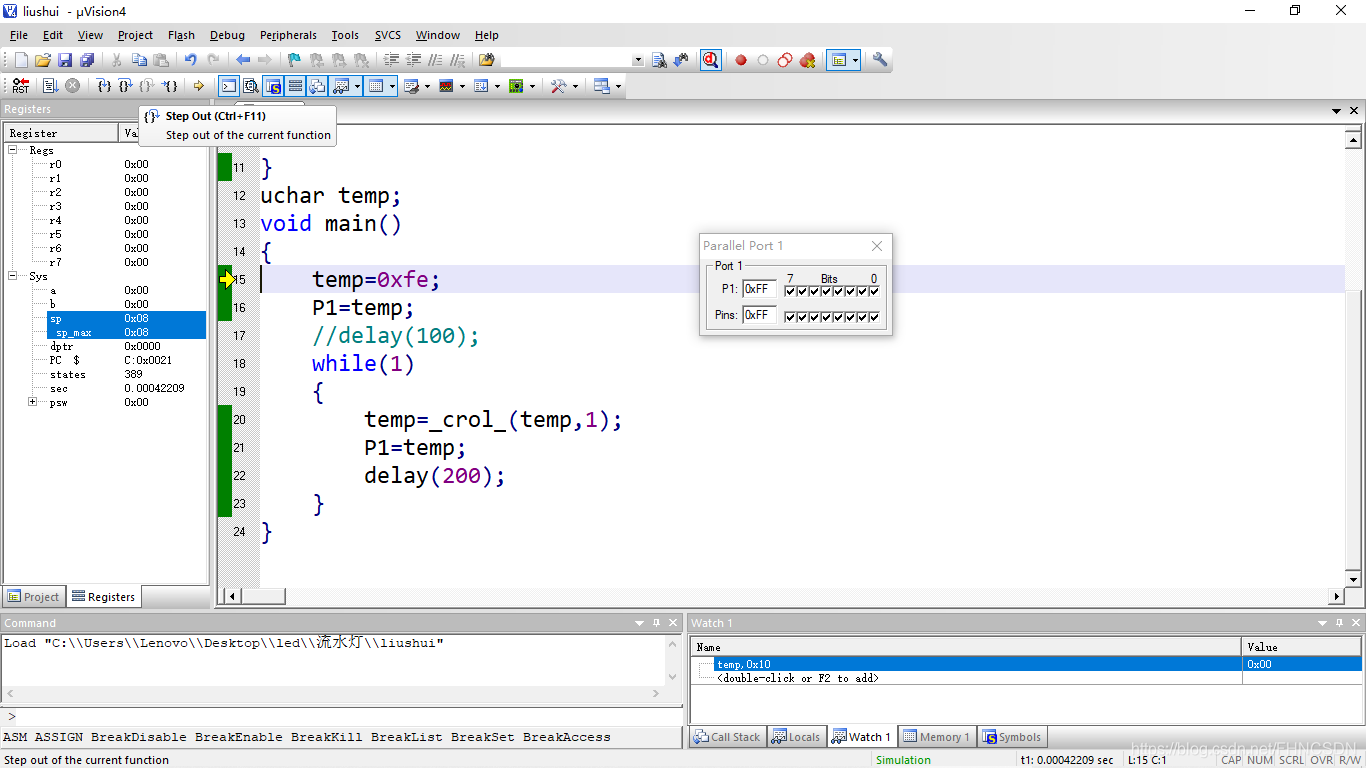
Task: Toggle Pins bit 7 checkbox
Action: pos(790,317)
